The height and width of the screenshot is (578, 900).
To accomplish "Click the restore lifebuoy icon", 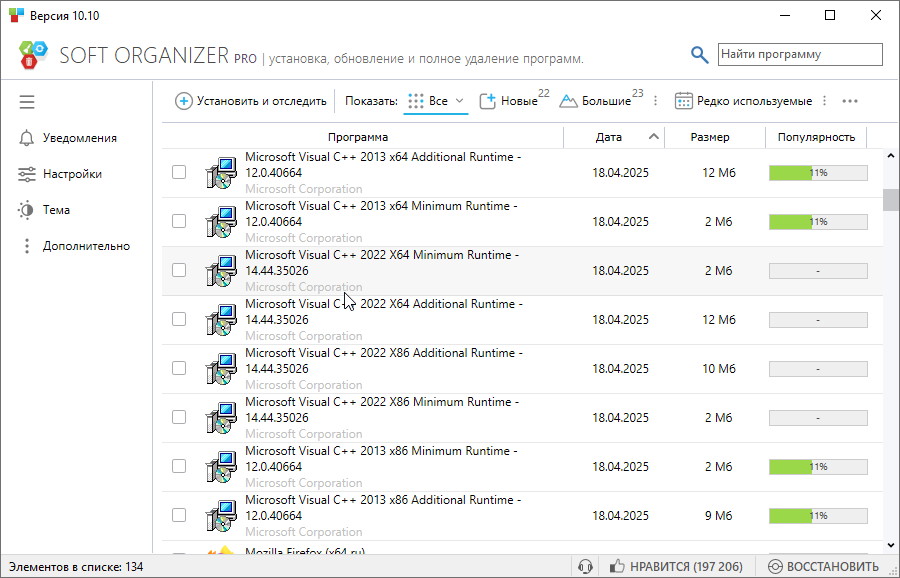I will 775,567.
